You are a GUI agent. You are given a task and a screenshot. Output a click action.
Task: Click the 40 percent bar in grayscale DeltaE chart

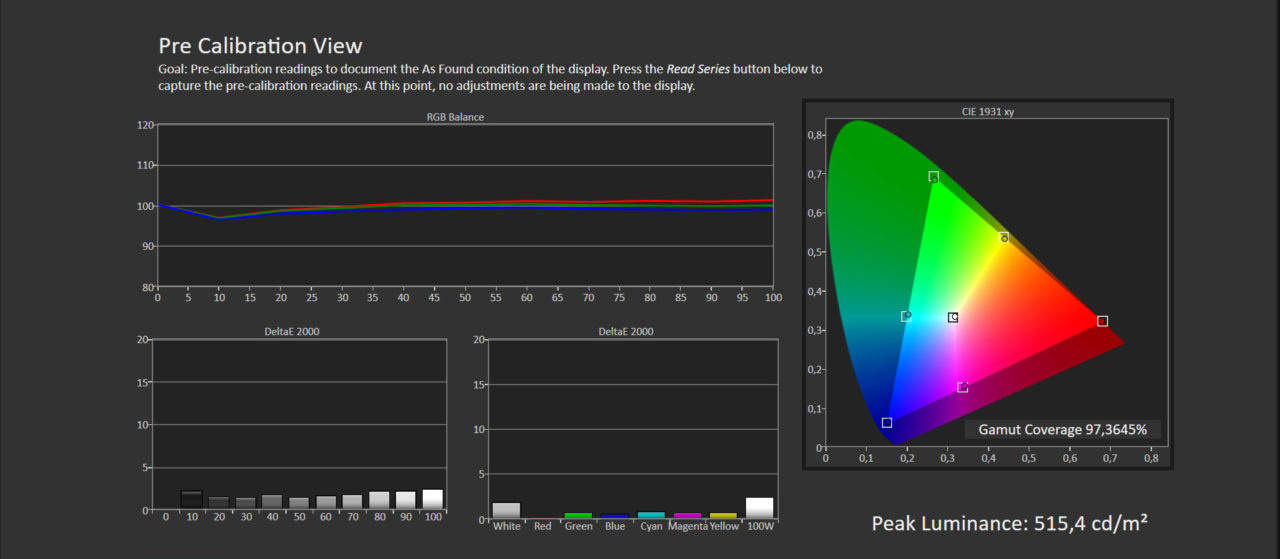pyautogui.click(x=272, y=502)
